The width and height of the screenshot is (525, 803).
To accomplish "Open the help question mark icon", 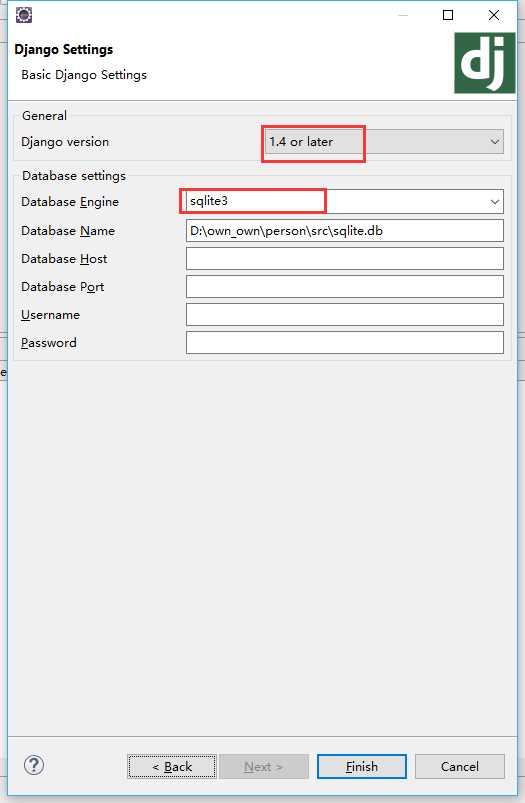I will 34,766.
